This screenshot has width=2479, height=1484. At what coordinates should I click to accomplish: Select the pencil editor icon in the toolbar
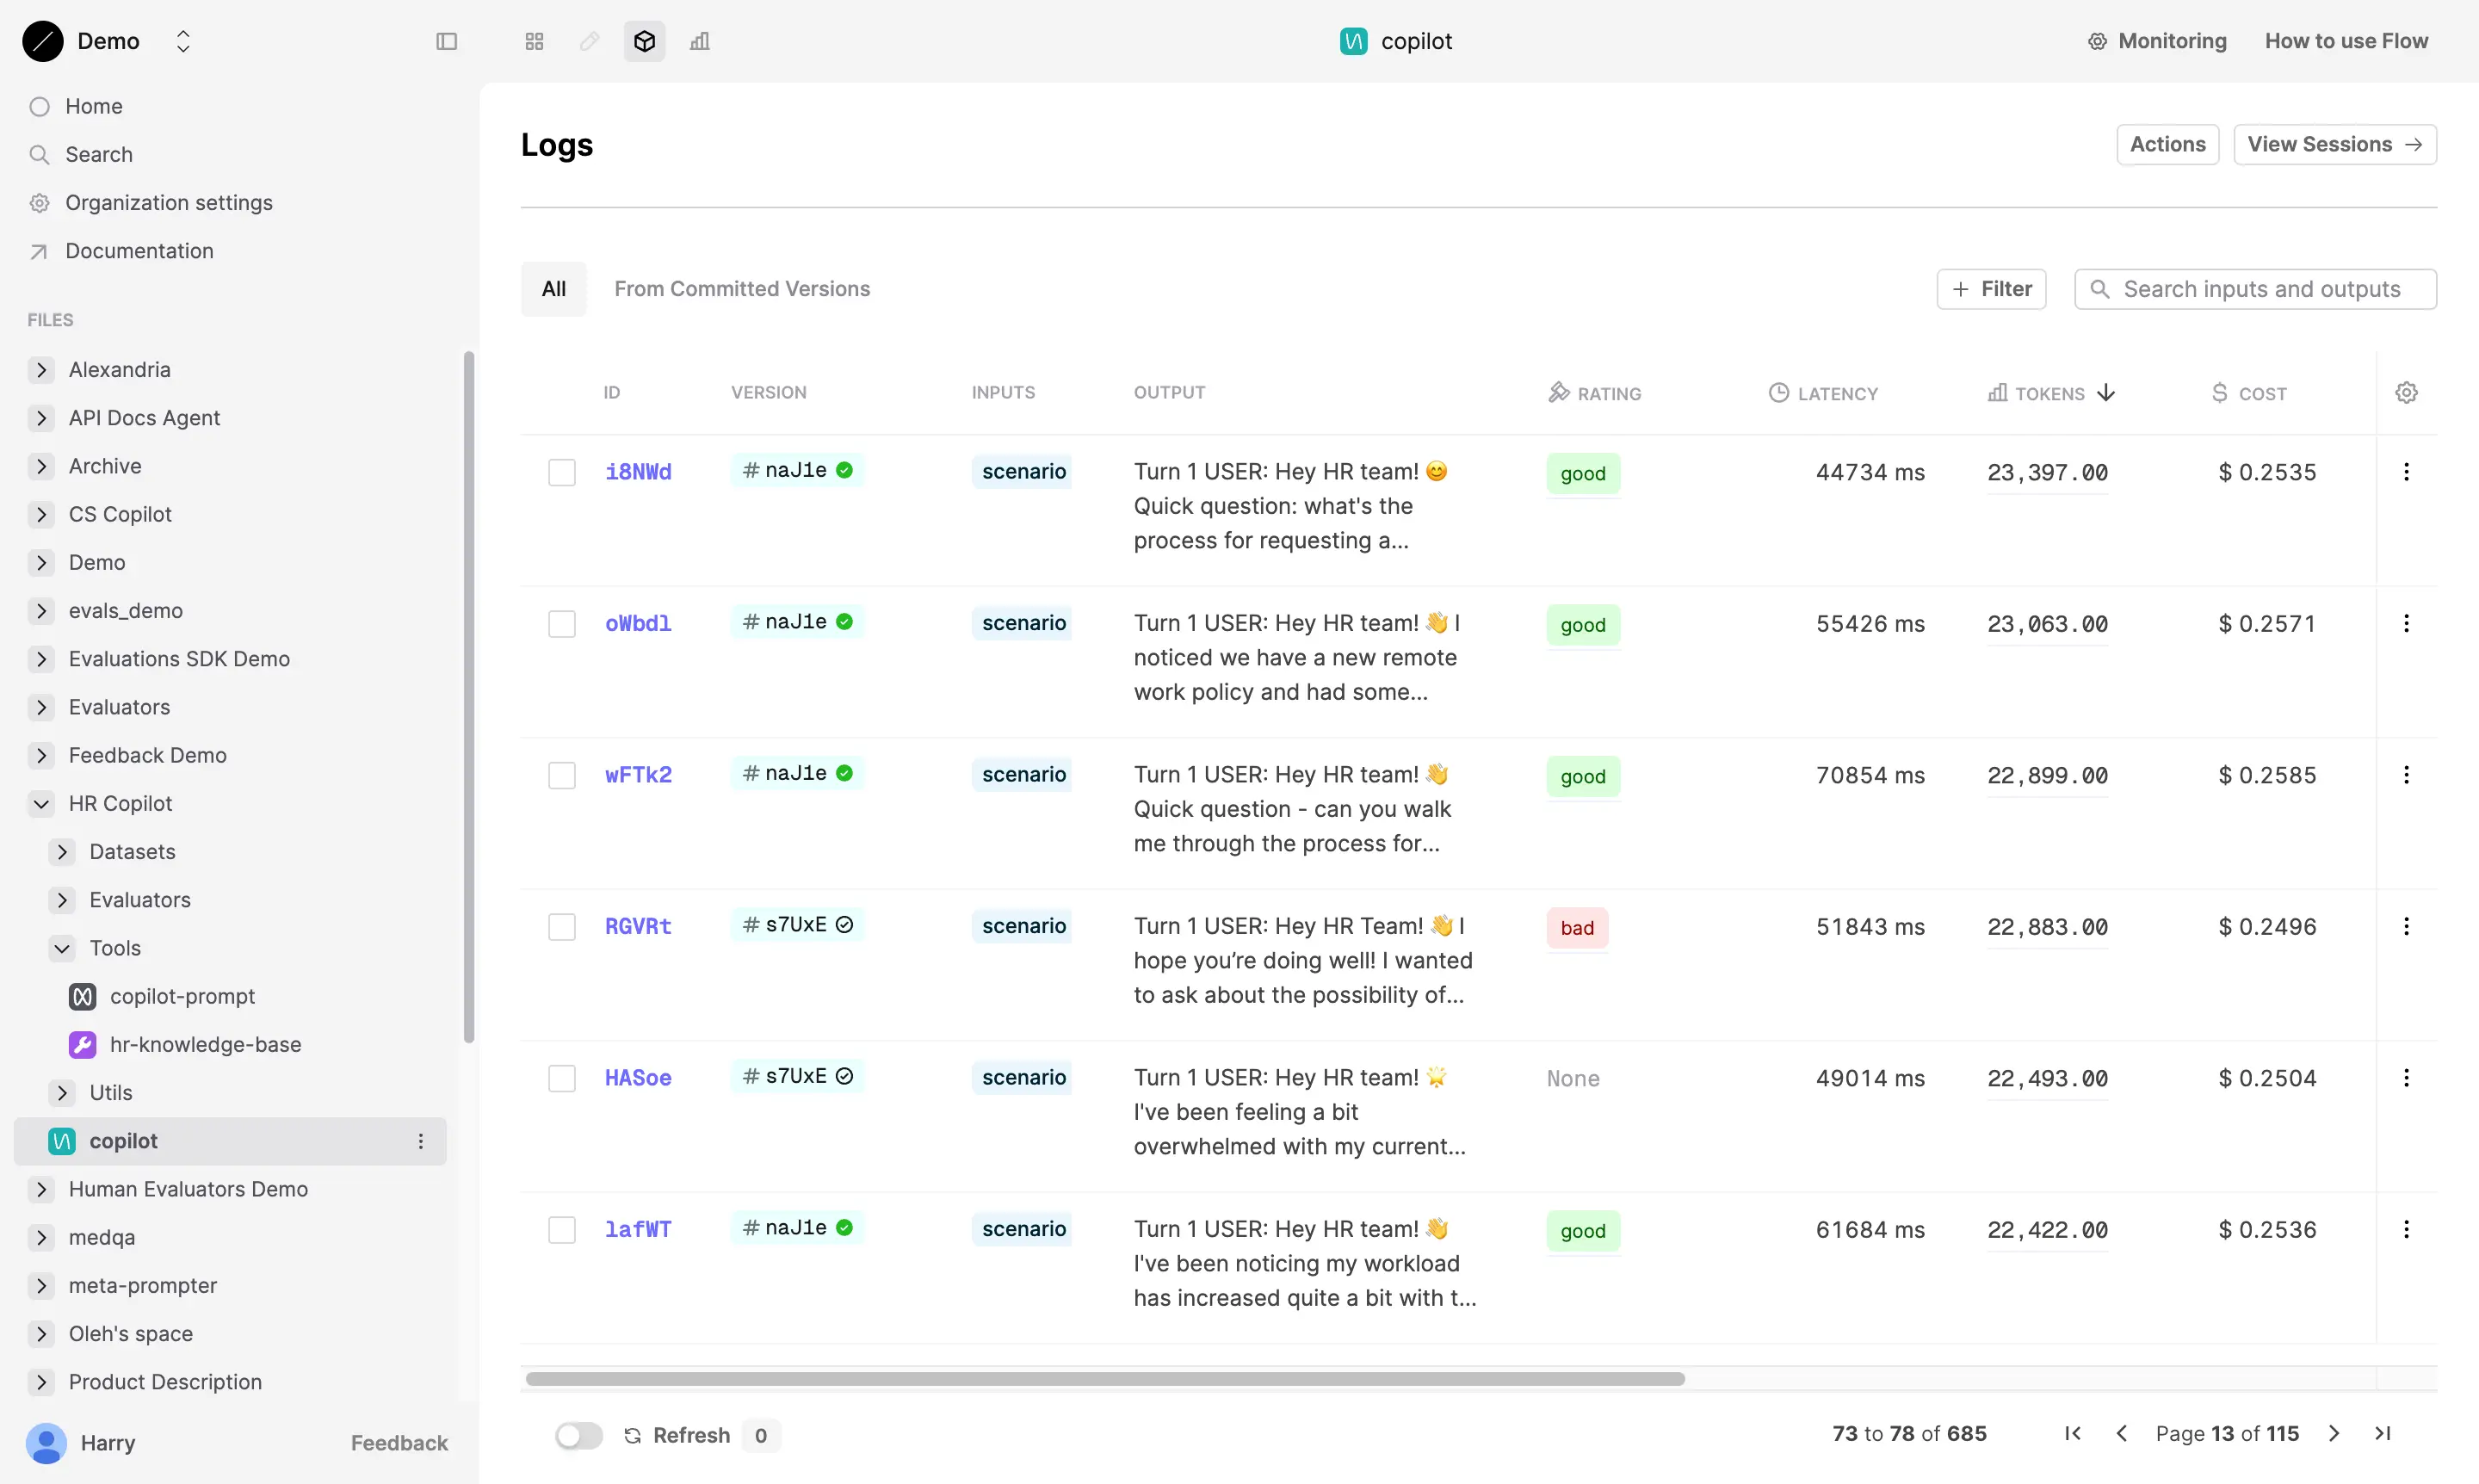pyautogui.click(x=589, y=41)
